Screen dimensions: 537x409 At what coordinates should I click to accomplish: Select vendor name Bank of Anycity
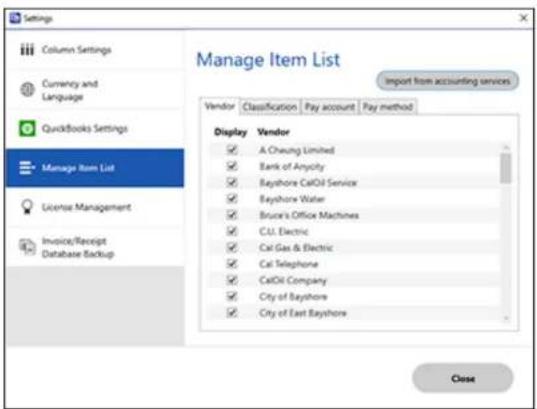click(292, 166)
